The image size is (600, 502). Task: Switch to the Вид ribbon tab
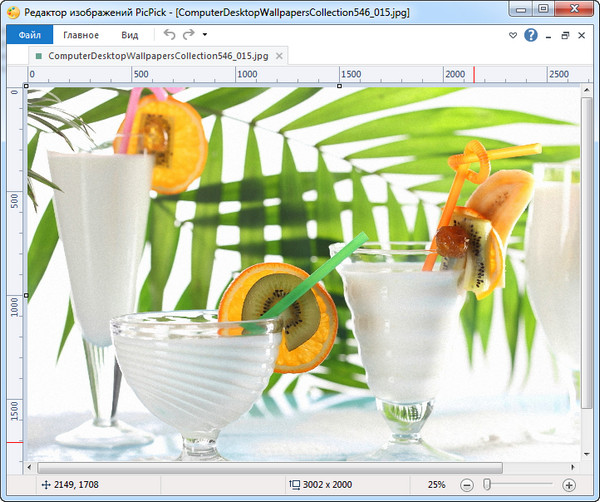pyautogui.click(x=130, y=35)
